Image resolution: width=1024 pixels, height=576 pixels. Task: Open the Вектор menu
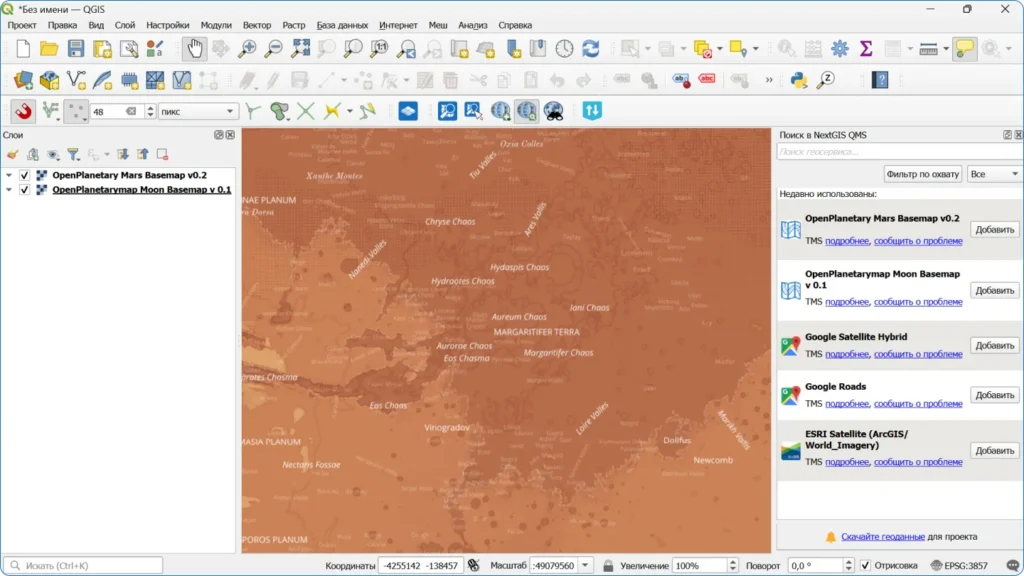tap(257, 25)
